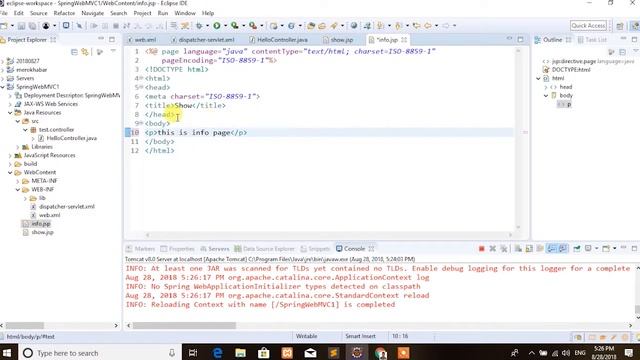This screenshot has height=360, width=640.
Task: Click the Save All icon in toolbar
Action: [32, 26]
